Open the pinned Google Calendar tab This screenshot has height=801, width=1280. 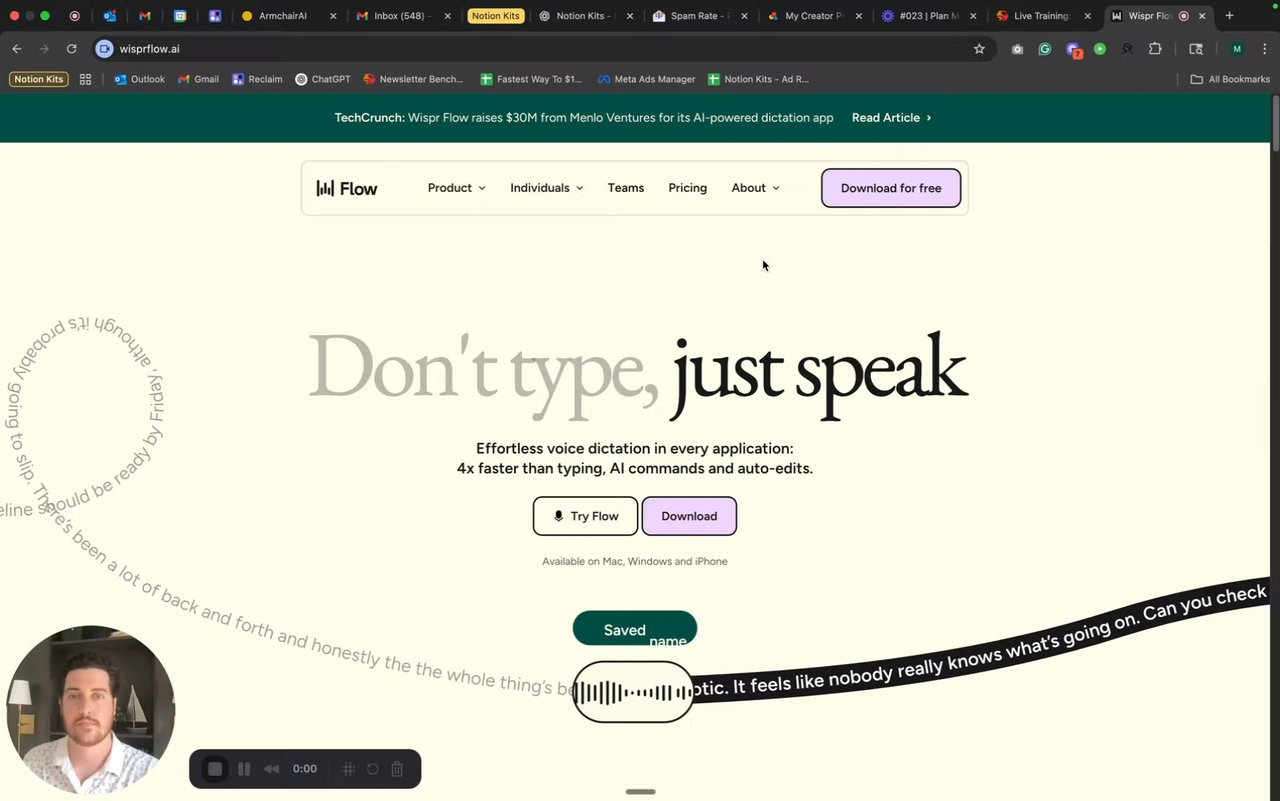[x=180, y=16]
